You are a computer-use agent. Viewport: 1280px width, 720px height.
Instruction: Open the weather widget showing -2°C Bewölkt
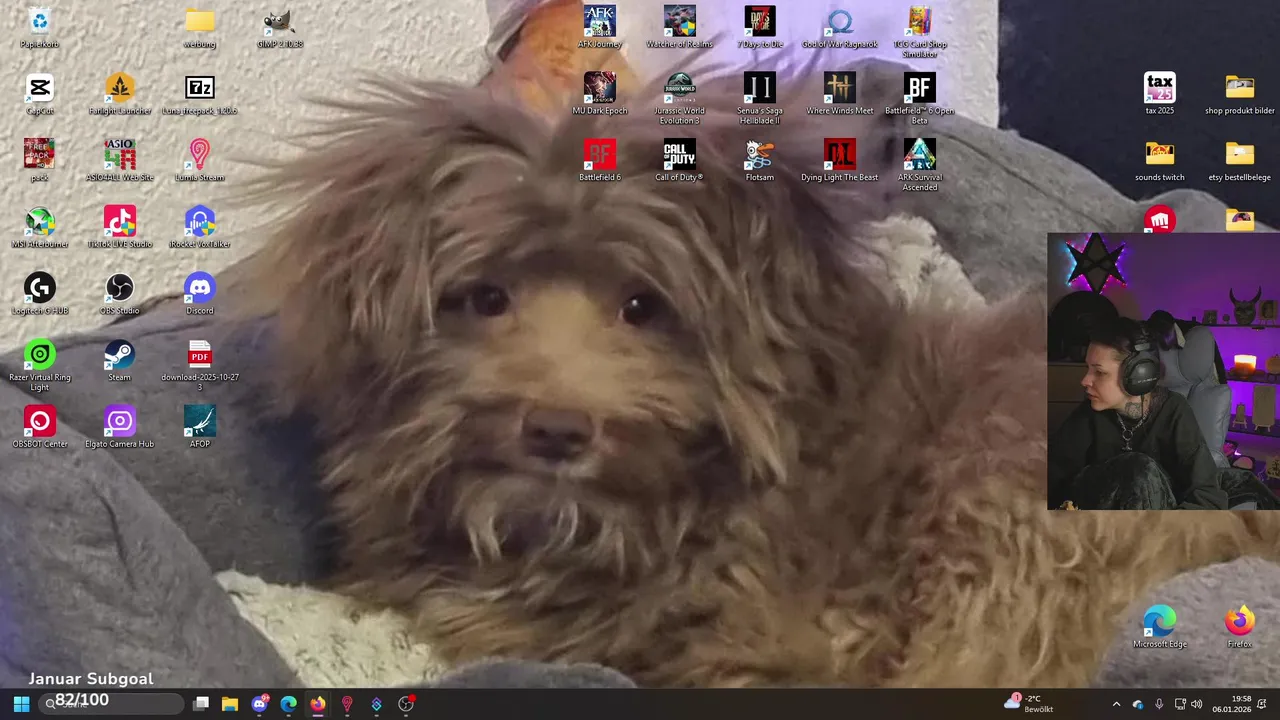point(1028,704)
